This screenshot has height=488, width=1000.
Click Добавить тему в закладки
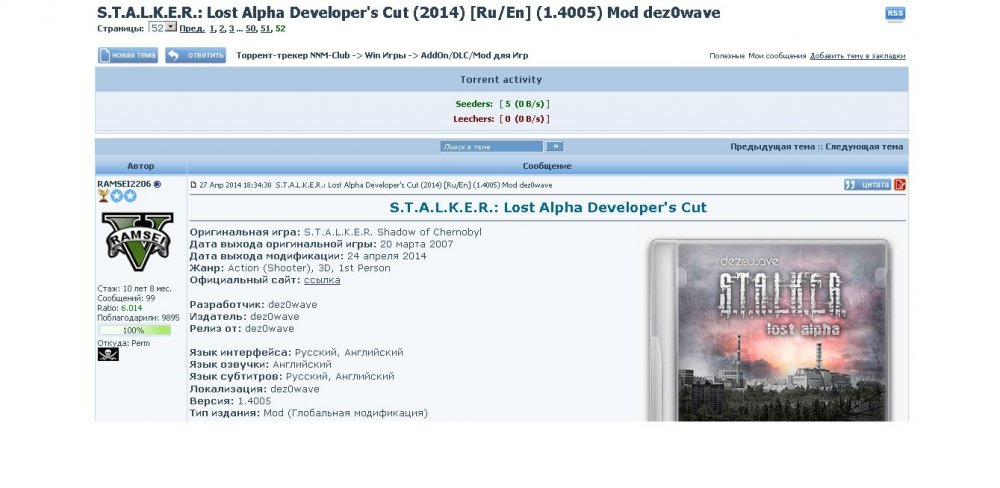[857, 56]
